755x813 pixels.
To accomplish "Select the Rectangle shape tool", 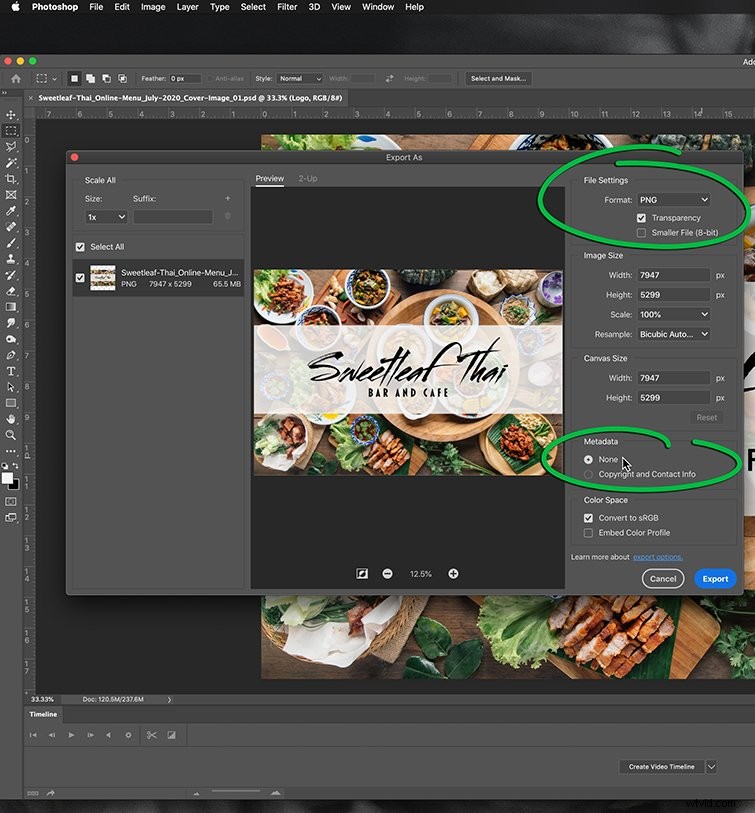I will tap(10, 403).
